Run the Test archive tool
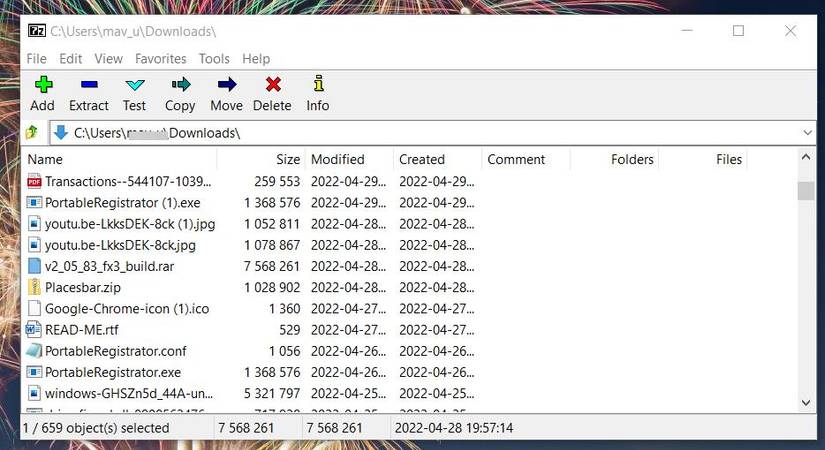 point(135,85)
